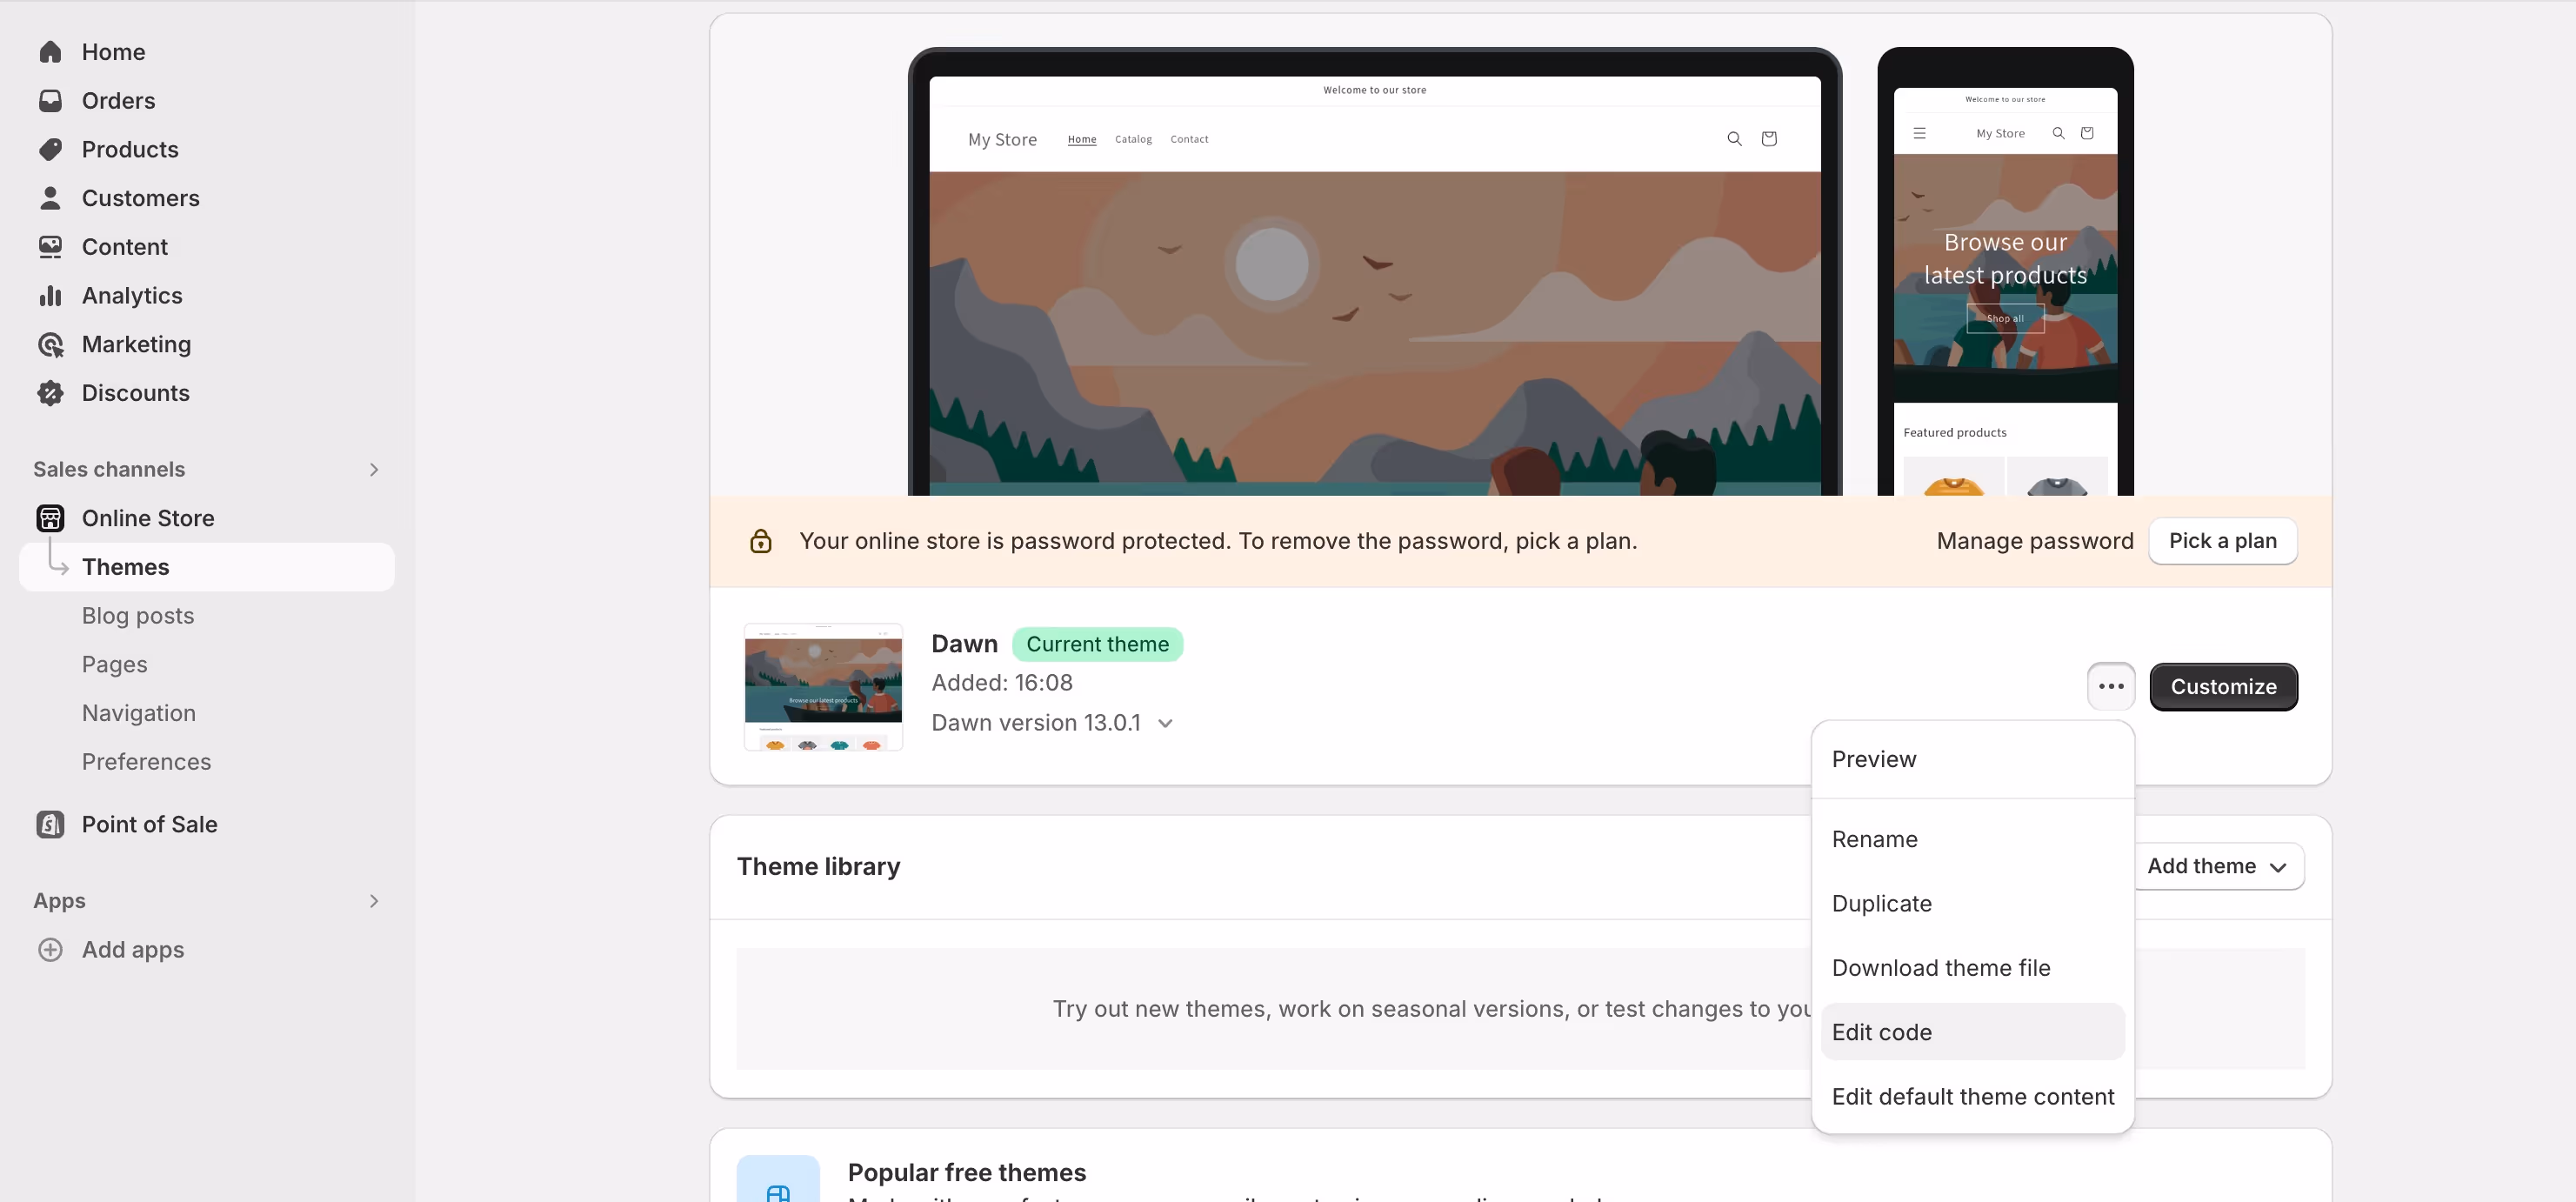This screenshot has width=2576, height=1202.
Task: Click the Orders inbox icon
Action: [50, 101]
